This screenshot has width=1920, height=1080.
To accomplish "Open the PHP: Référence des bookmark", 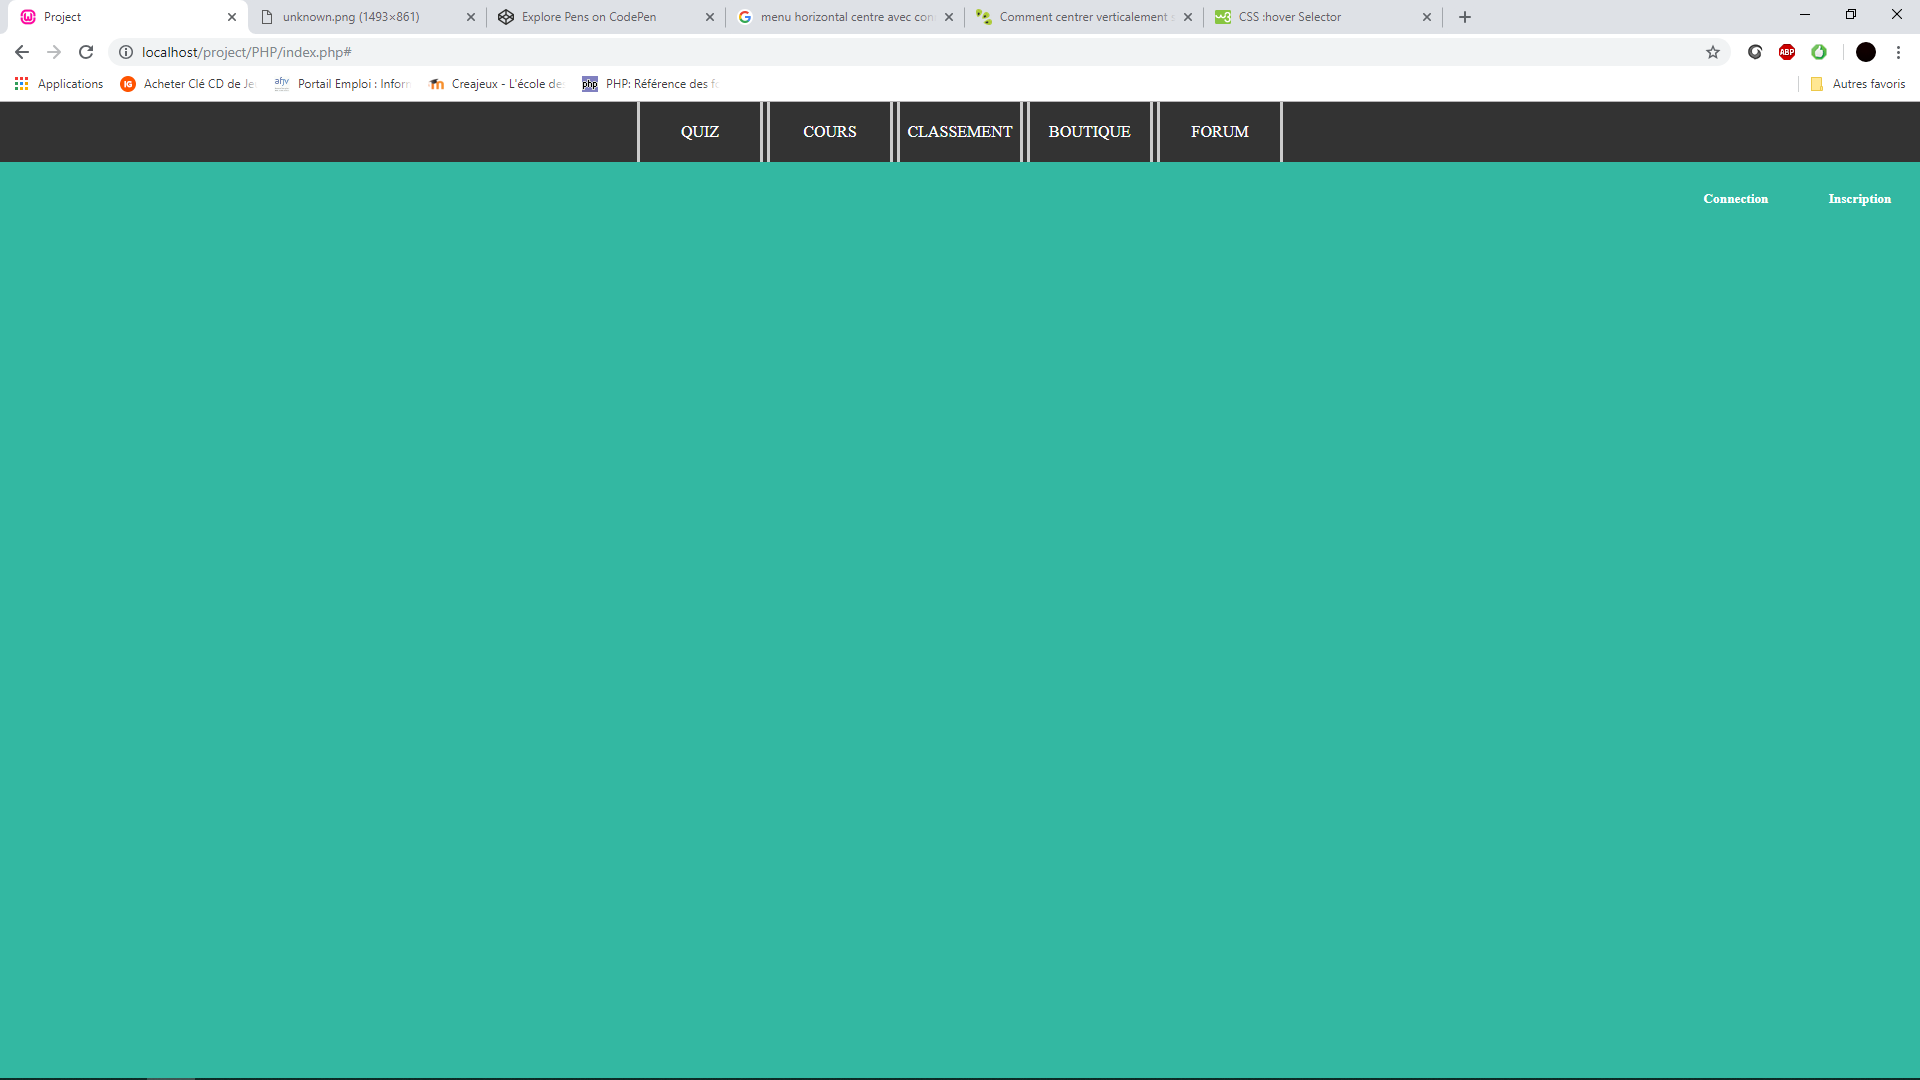I will pos(650,84).
